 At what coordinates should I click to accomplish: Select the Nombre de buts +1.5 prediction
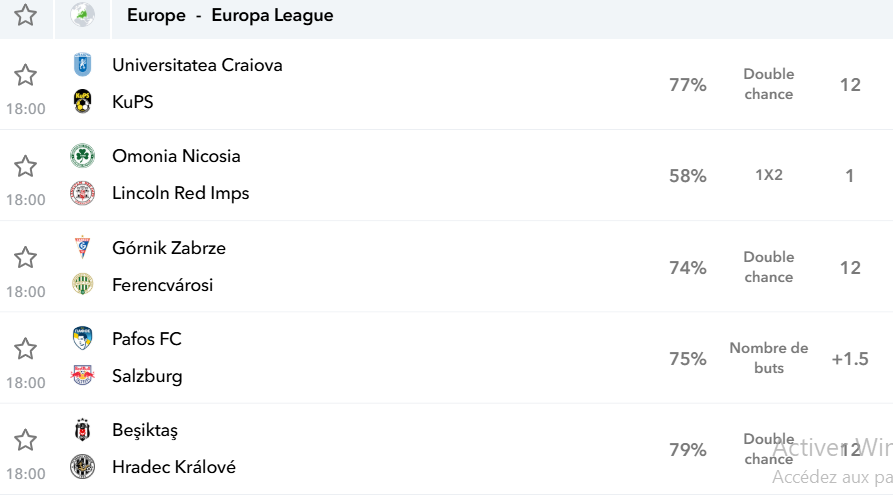769,358
